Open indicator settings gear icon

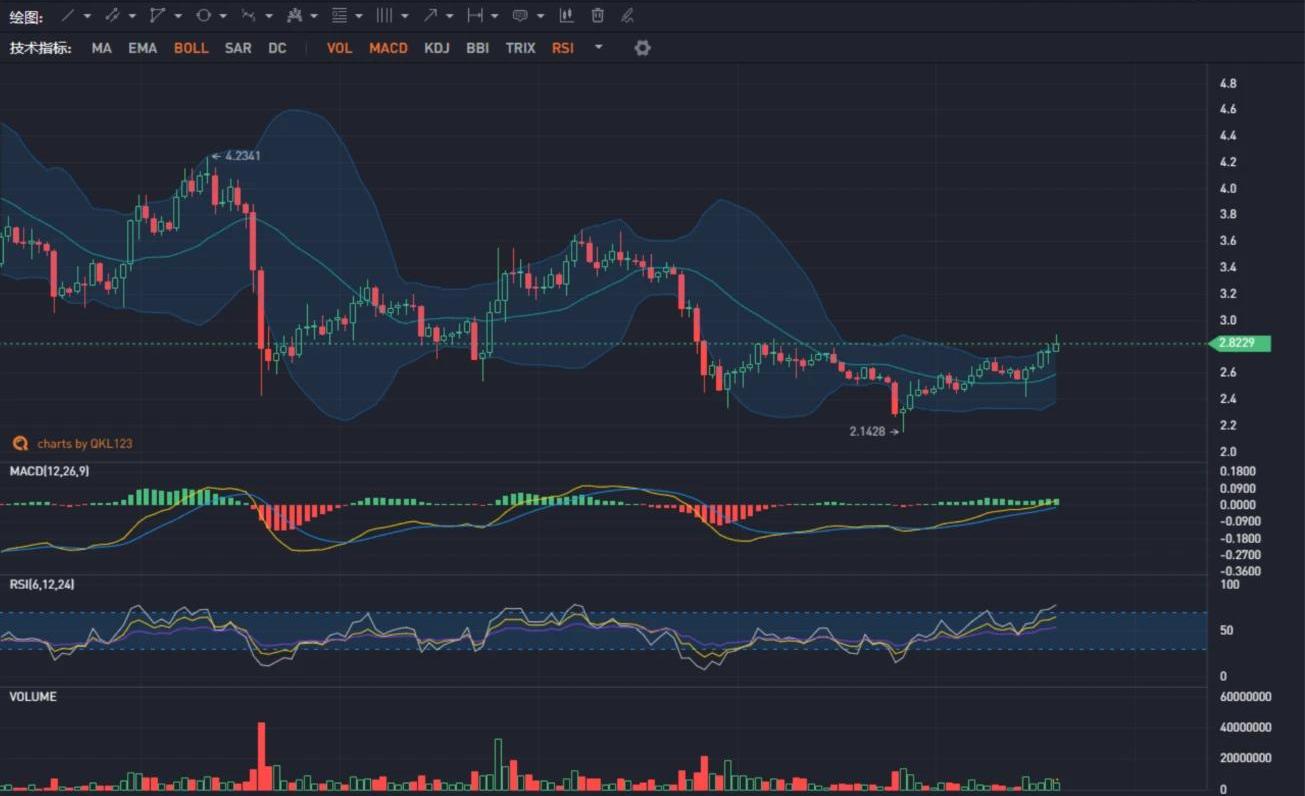(642, 48)
